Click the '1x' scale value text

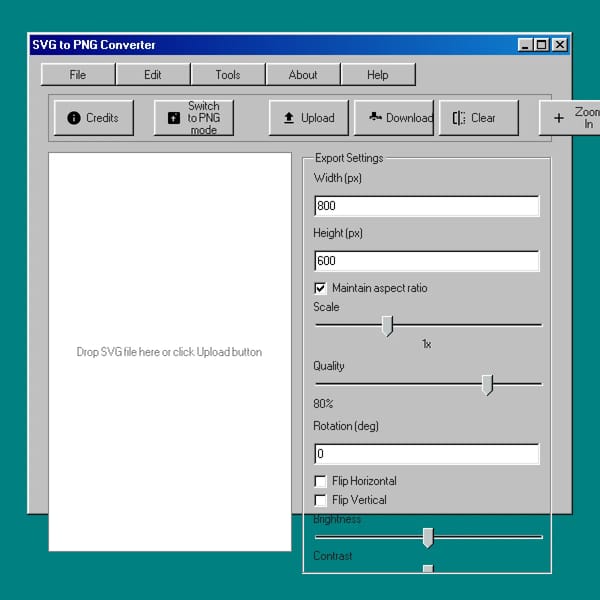tap(427, 344)
